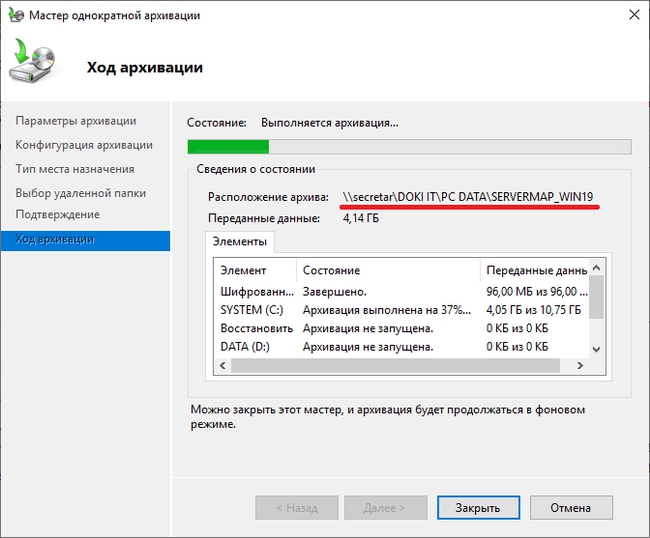The width and height of the screenshot is (650, 538).
Task: Open the Параметры архивации step
Action: click(75, 121)
